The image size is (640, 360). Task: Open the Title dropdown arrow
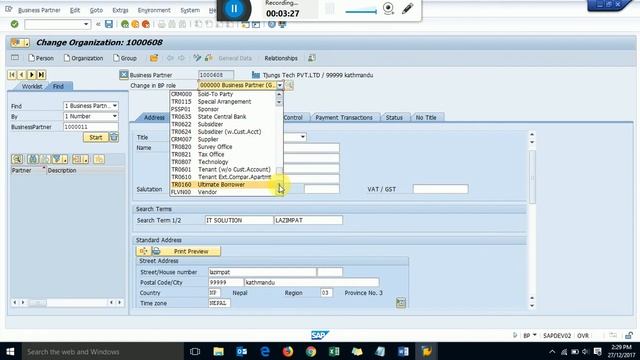coord(303,137)
